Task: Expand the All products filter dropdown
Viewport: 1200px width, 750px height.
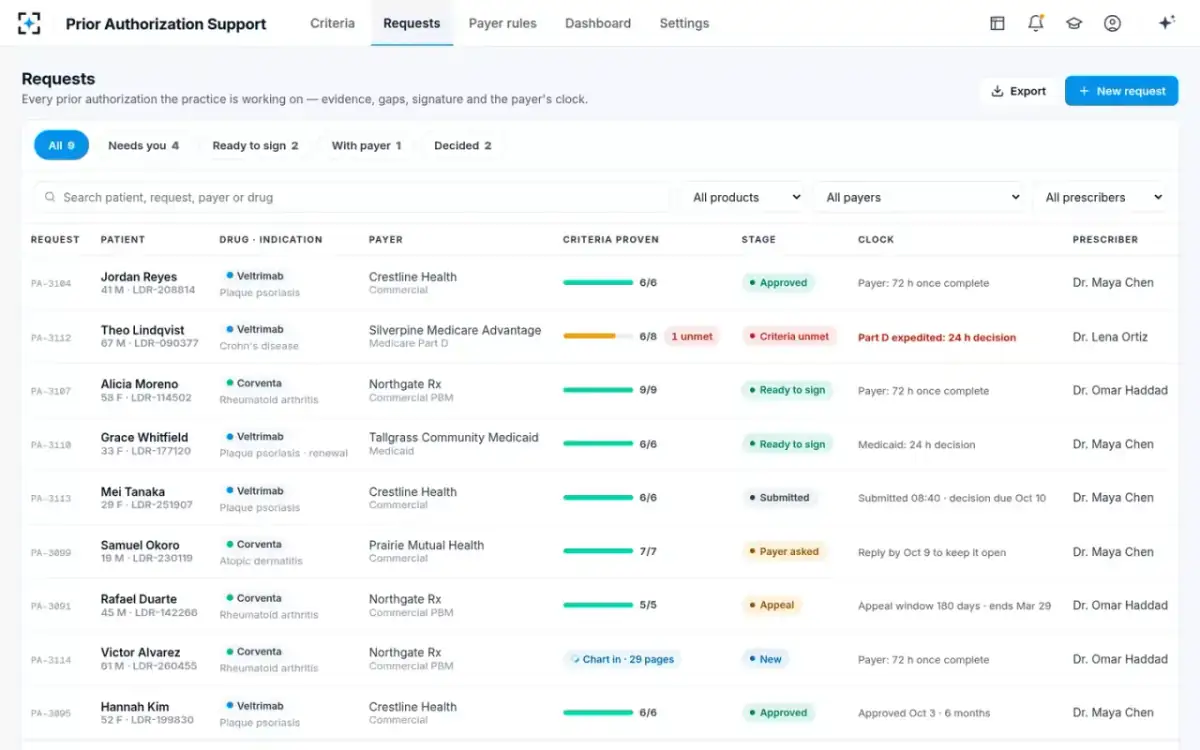Action: [747, 197]
